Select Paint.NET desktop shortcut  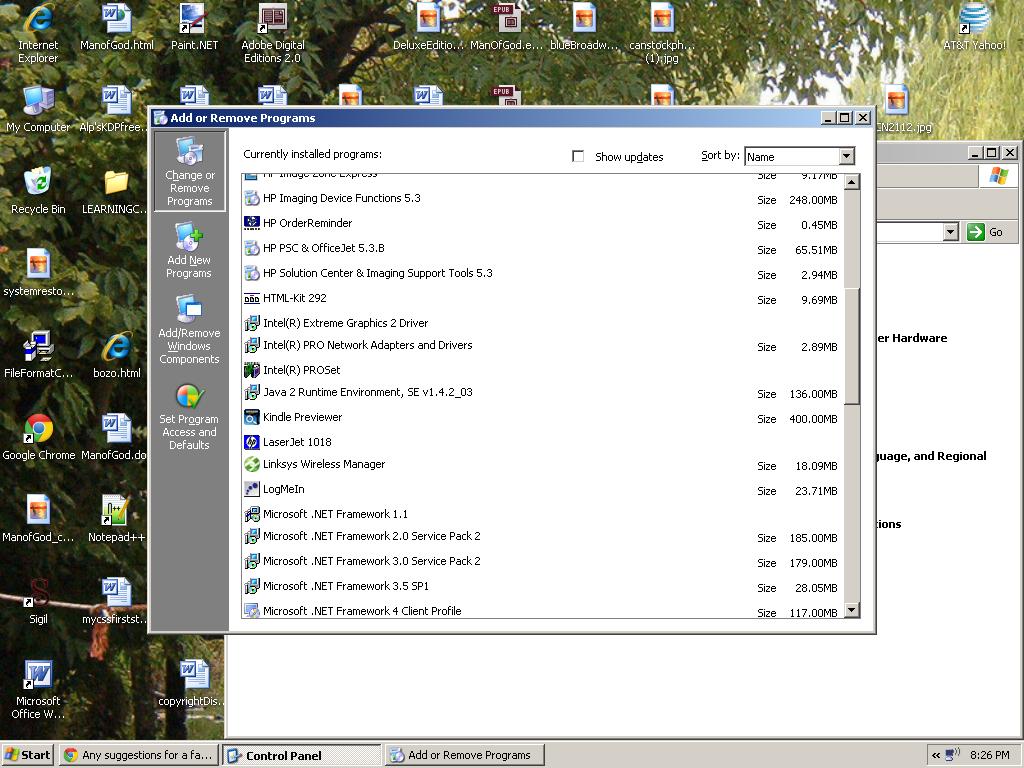pos(194,27)
